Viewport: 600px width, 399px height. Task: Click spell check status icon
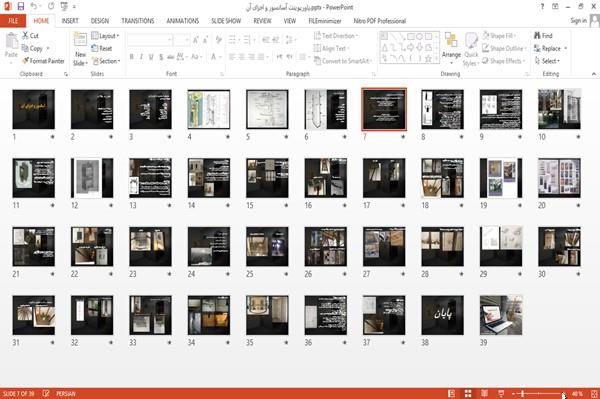click(x=46, y=394)
